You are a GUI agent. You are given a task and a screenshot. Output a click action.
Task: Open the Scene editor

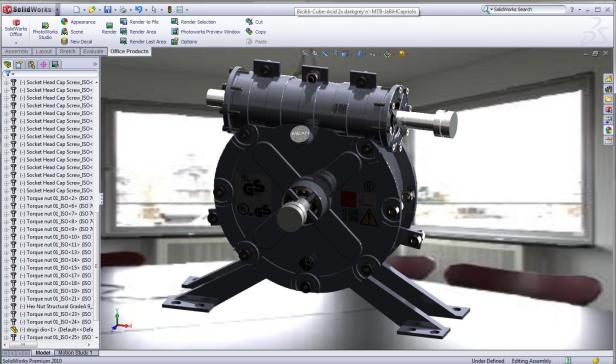pos(72,32)
